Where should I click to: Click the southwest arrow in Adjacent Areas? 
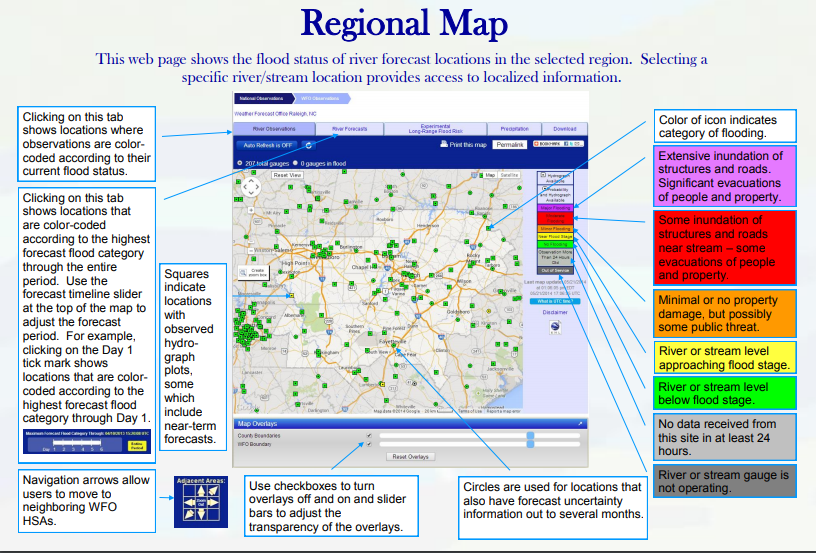pyautogui.click(x=189, y=515)
